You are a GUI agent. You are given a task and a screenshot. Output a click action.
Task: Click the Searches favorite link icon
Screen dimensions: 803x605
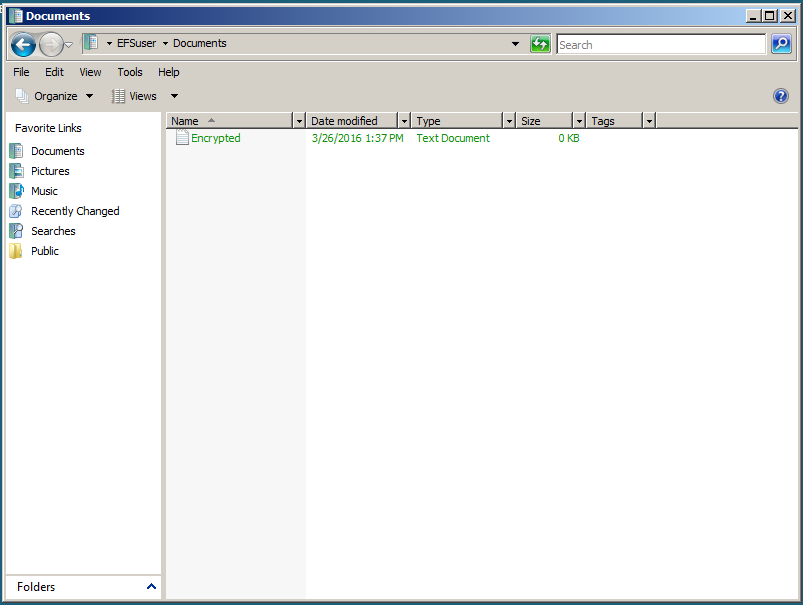[16, 231]
